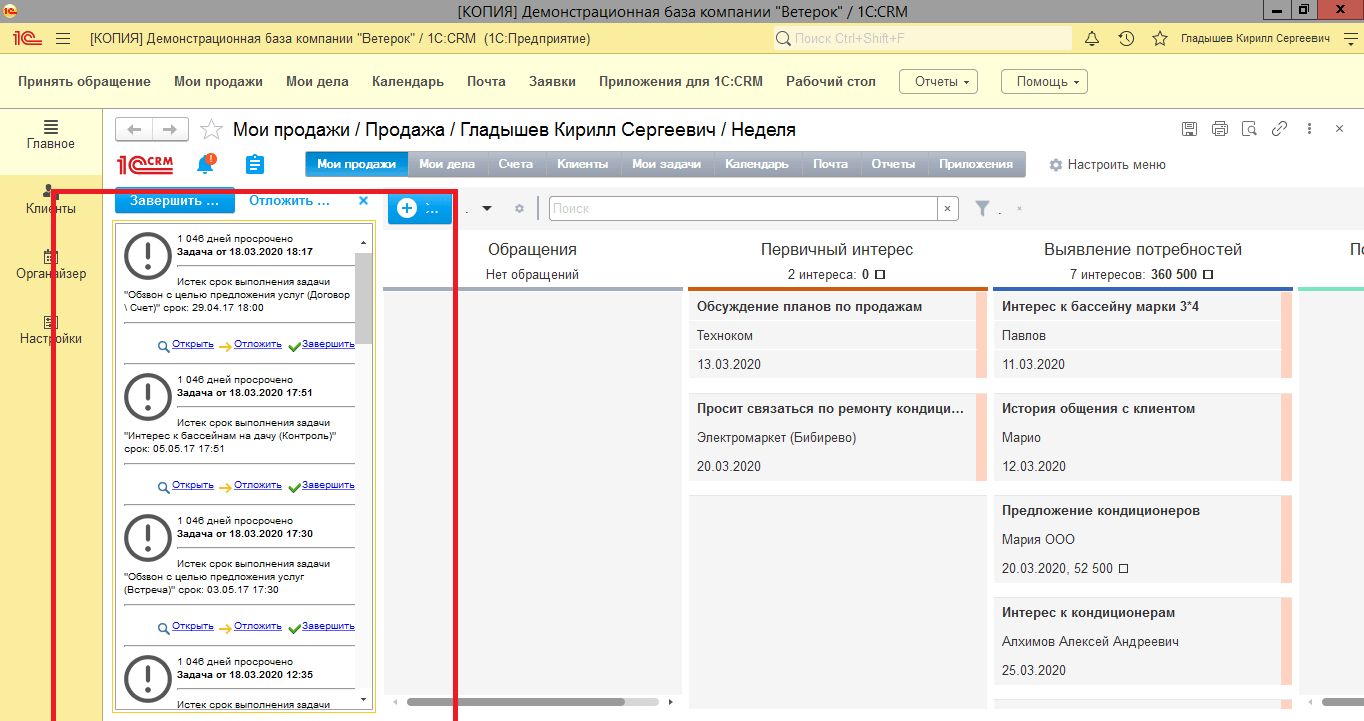Clear the kanban search with X button
The height and width of the screenshot is (721, 1364).
tap(947, 208)
